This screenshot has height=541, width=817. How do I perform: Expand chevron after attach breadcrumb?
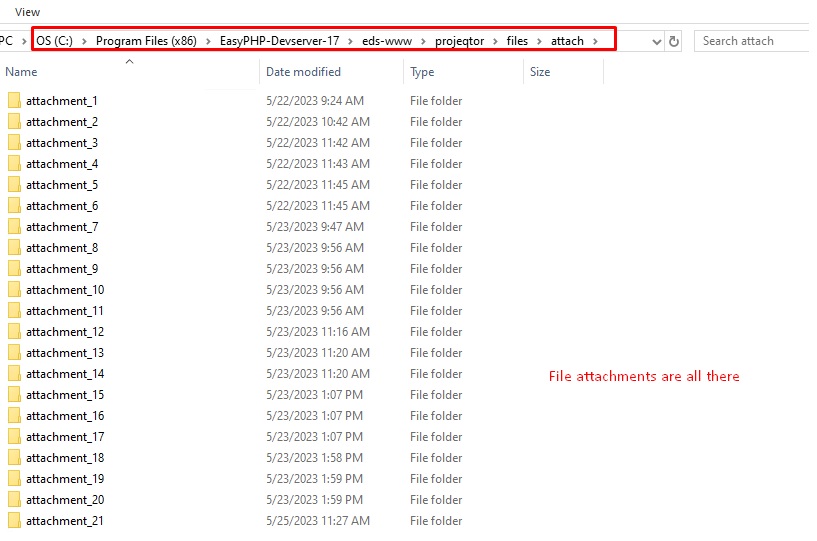pyautogui.click(x=595, y=41)
